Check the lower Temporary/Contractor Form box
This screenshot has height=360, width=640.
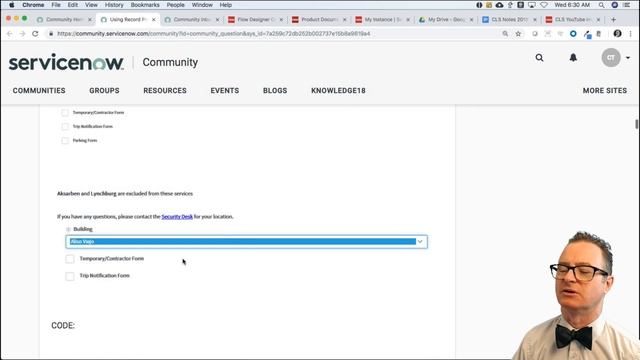pyautogui.click(x=70, y=259)
